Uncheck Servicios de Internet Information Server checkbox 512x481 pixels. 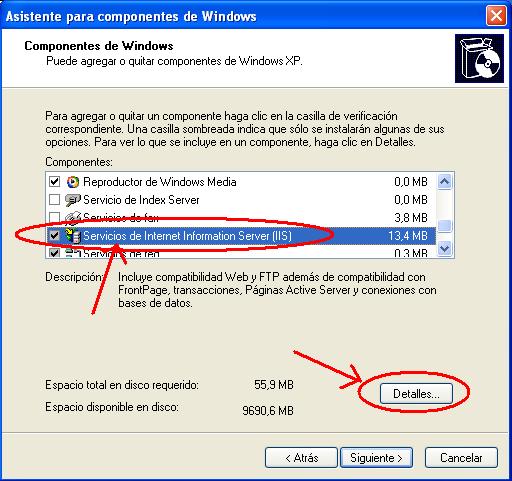pyautogui.click(x=54, y=236)
